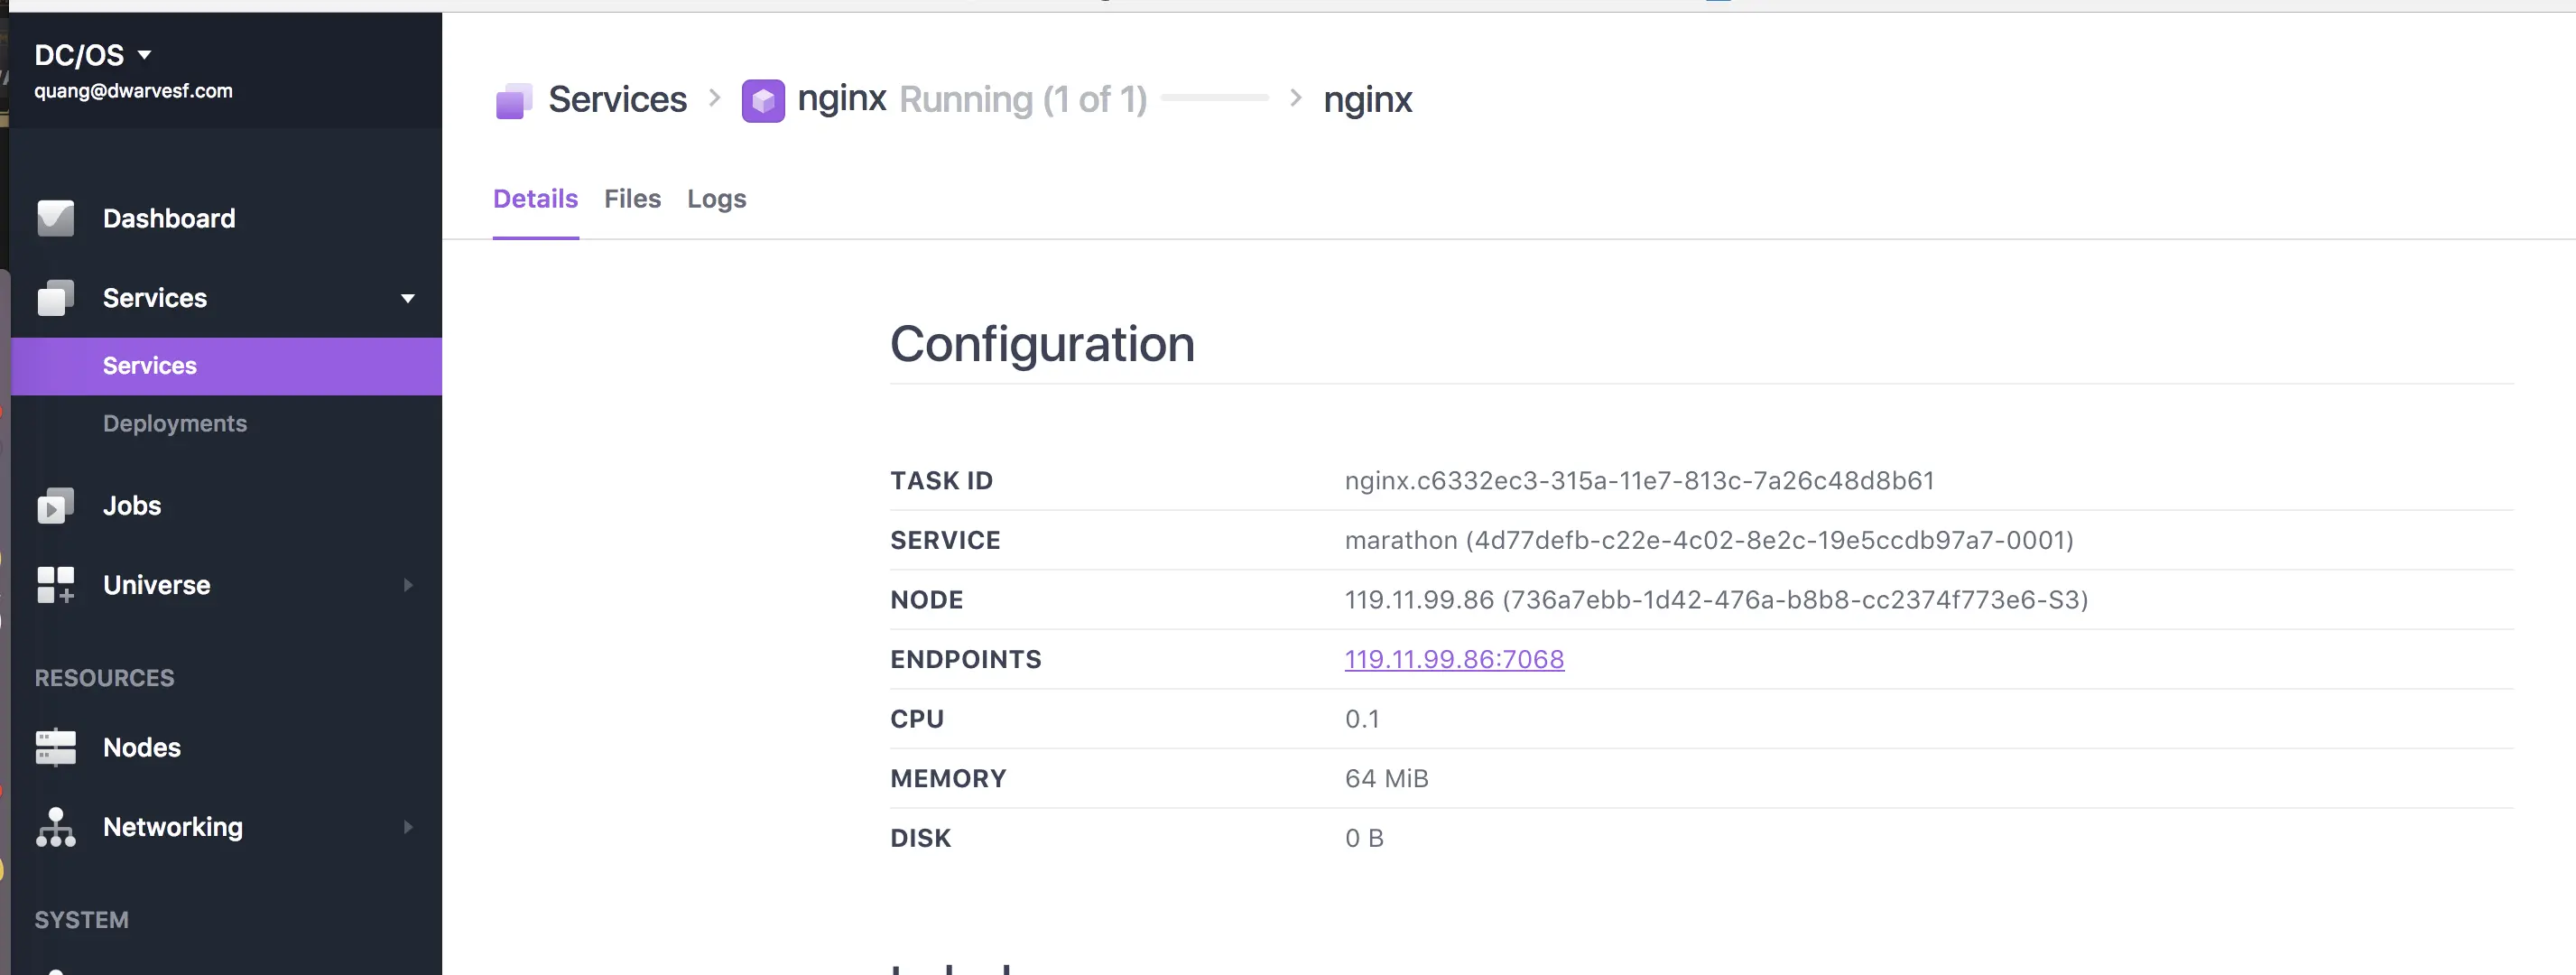Click the Jobs sidebar icon
The image size is (2576, 975).
tap(55, 505)
